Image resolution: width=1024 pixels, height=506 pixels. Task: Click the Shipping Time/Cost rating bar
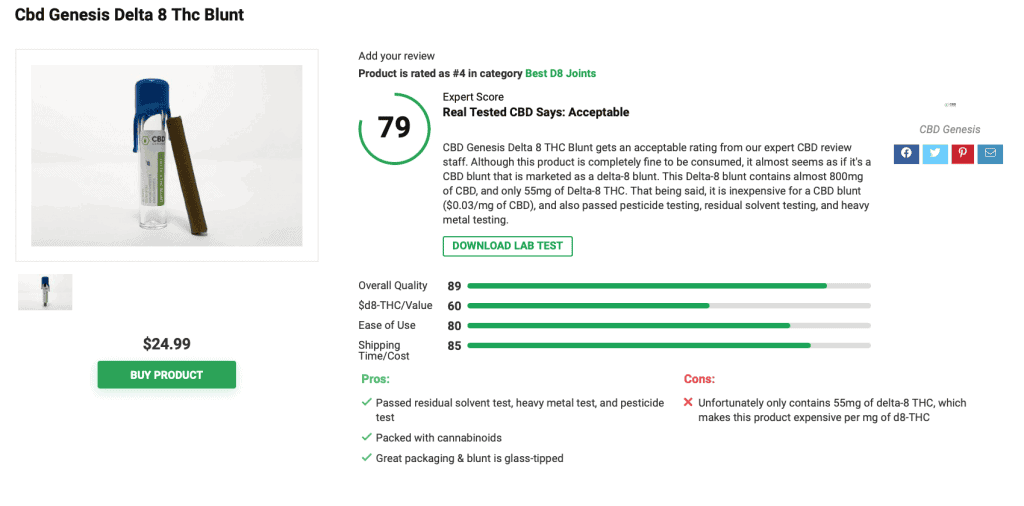point(669,345)
